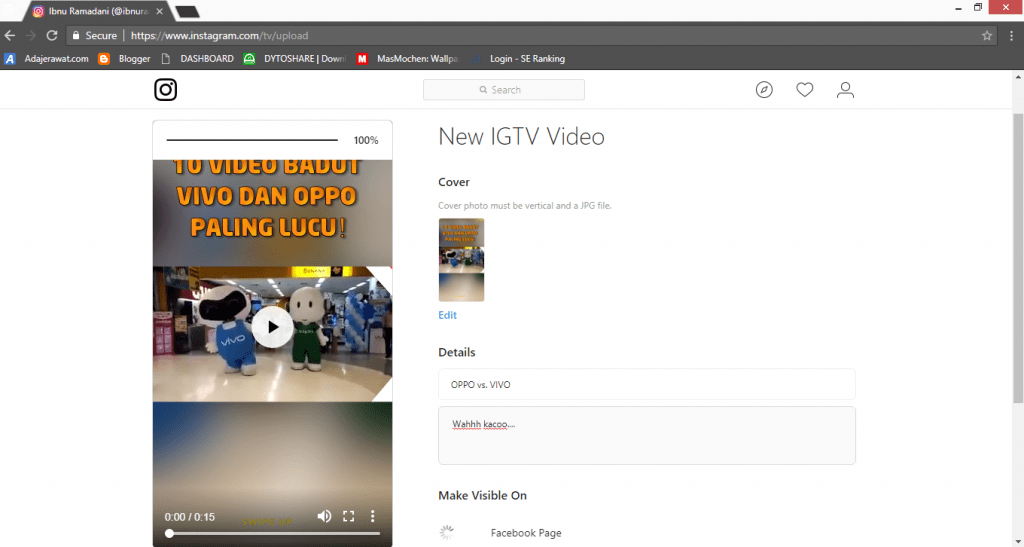This screenshot has height=547, width=1024.
Task: Click the browser forward arrow
Action: (x=31, y=35)
